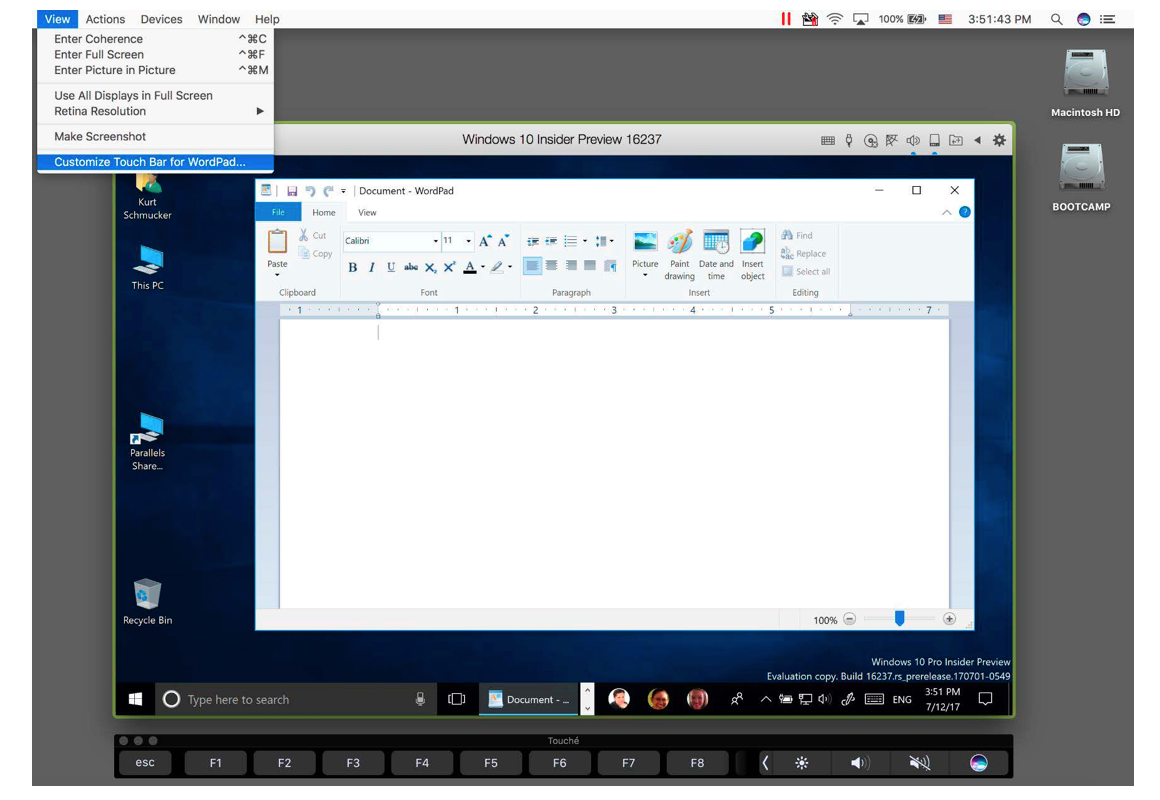Click Find in Editing group
This screenshot has width=1160, height=800.
point(797,235)
